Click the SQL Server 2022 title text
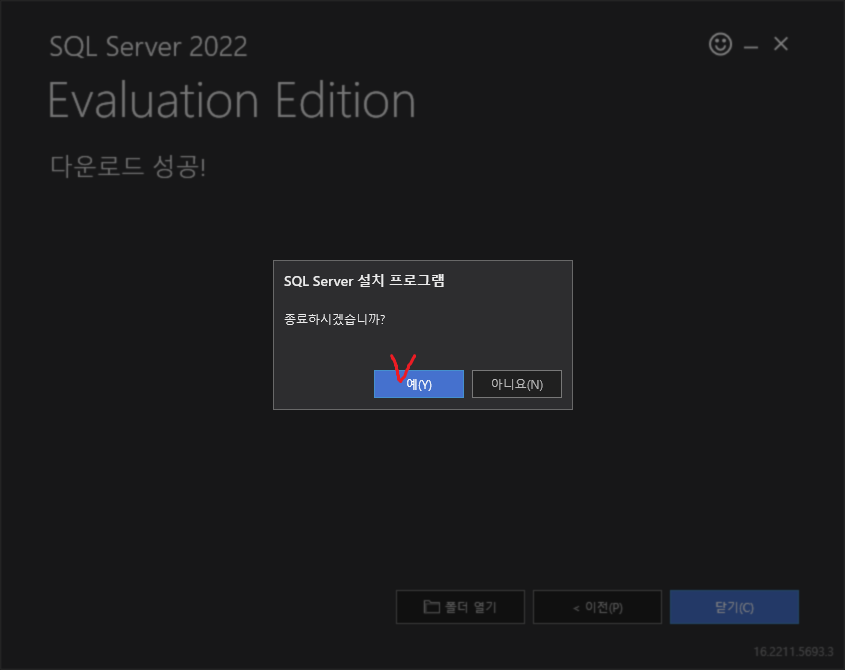This screenshot has height=670, width=845. pyautogui.click(x=148, y=46)
